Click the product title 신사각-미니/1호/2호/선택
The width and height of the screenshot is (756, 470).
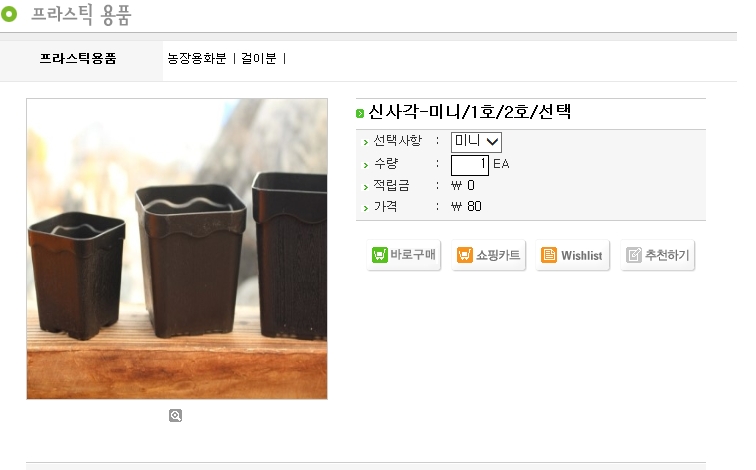pyautogui.click(x=470, y=112)
